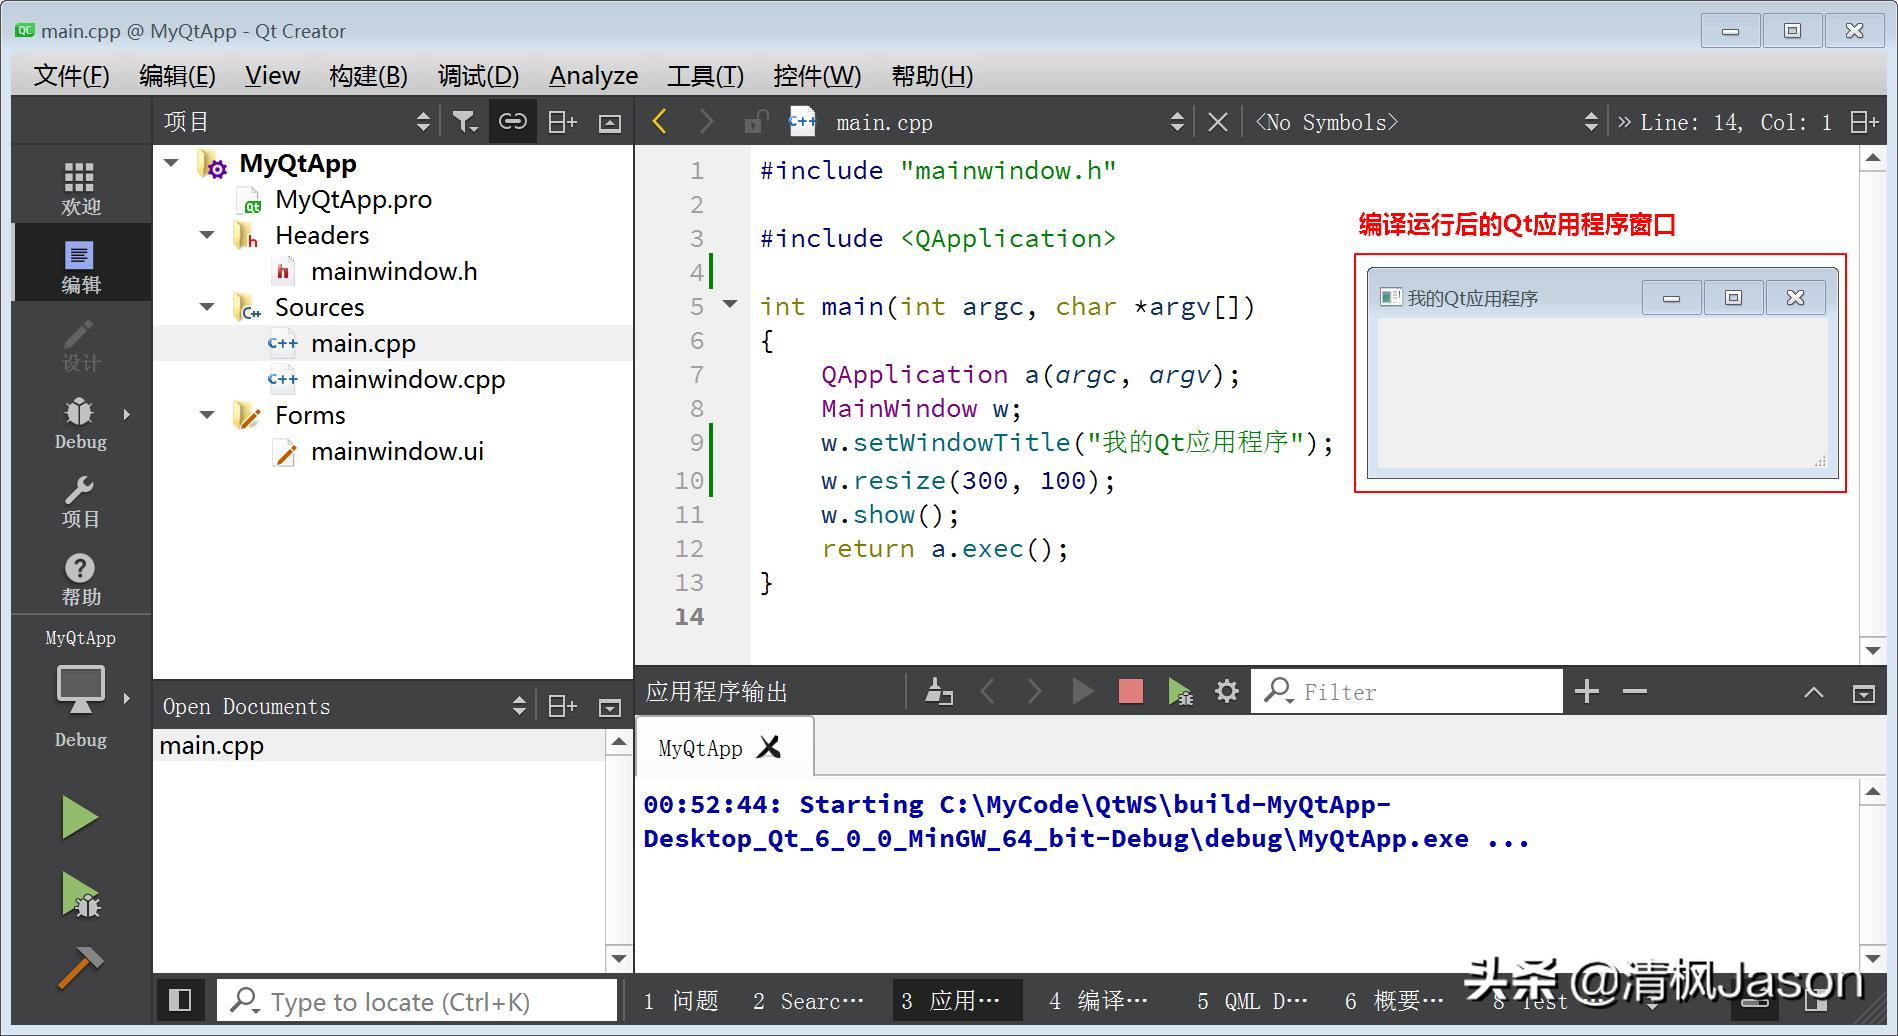Open the 调试(D) menu
1898x1036 pixels.
tap(478, 75)
